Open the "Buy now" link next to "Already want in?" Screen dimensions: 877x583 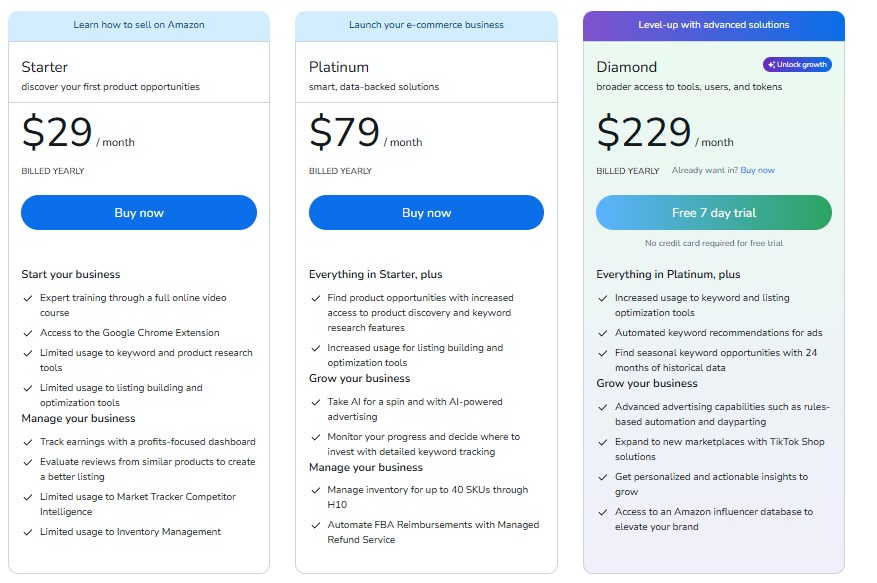tap(757, 169)
